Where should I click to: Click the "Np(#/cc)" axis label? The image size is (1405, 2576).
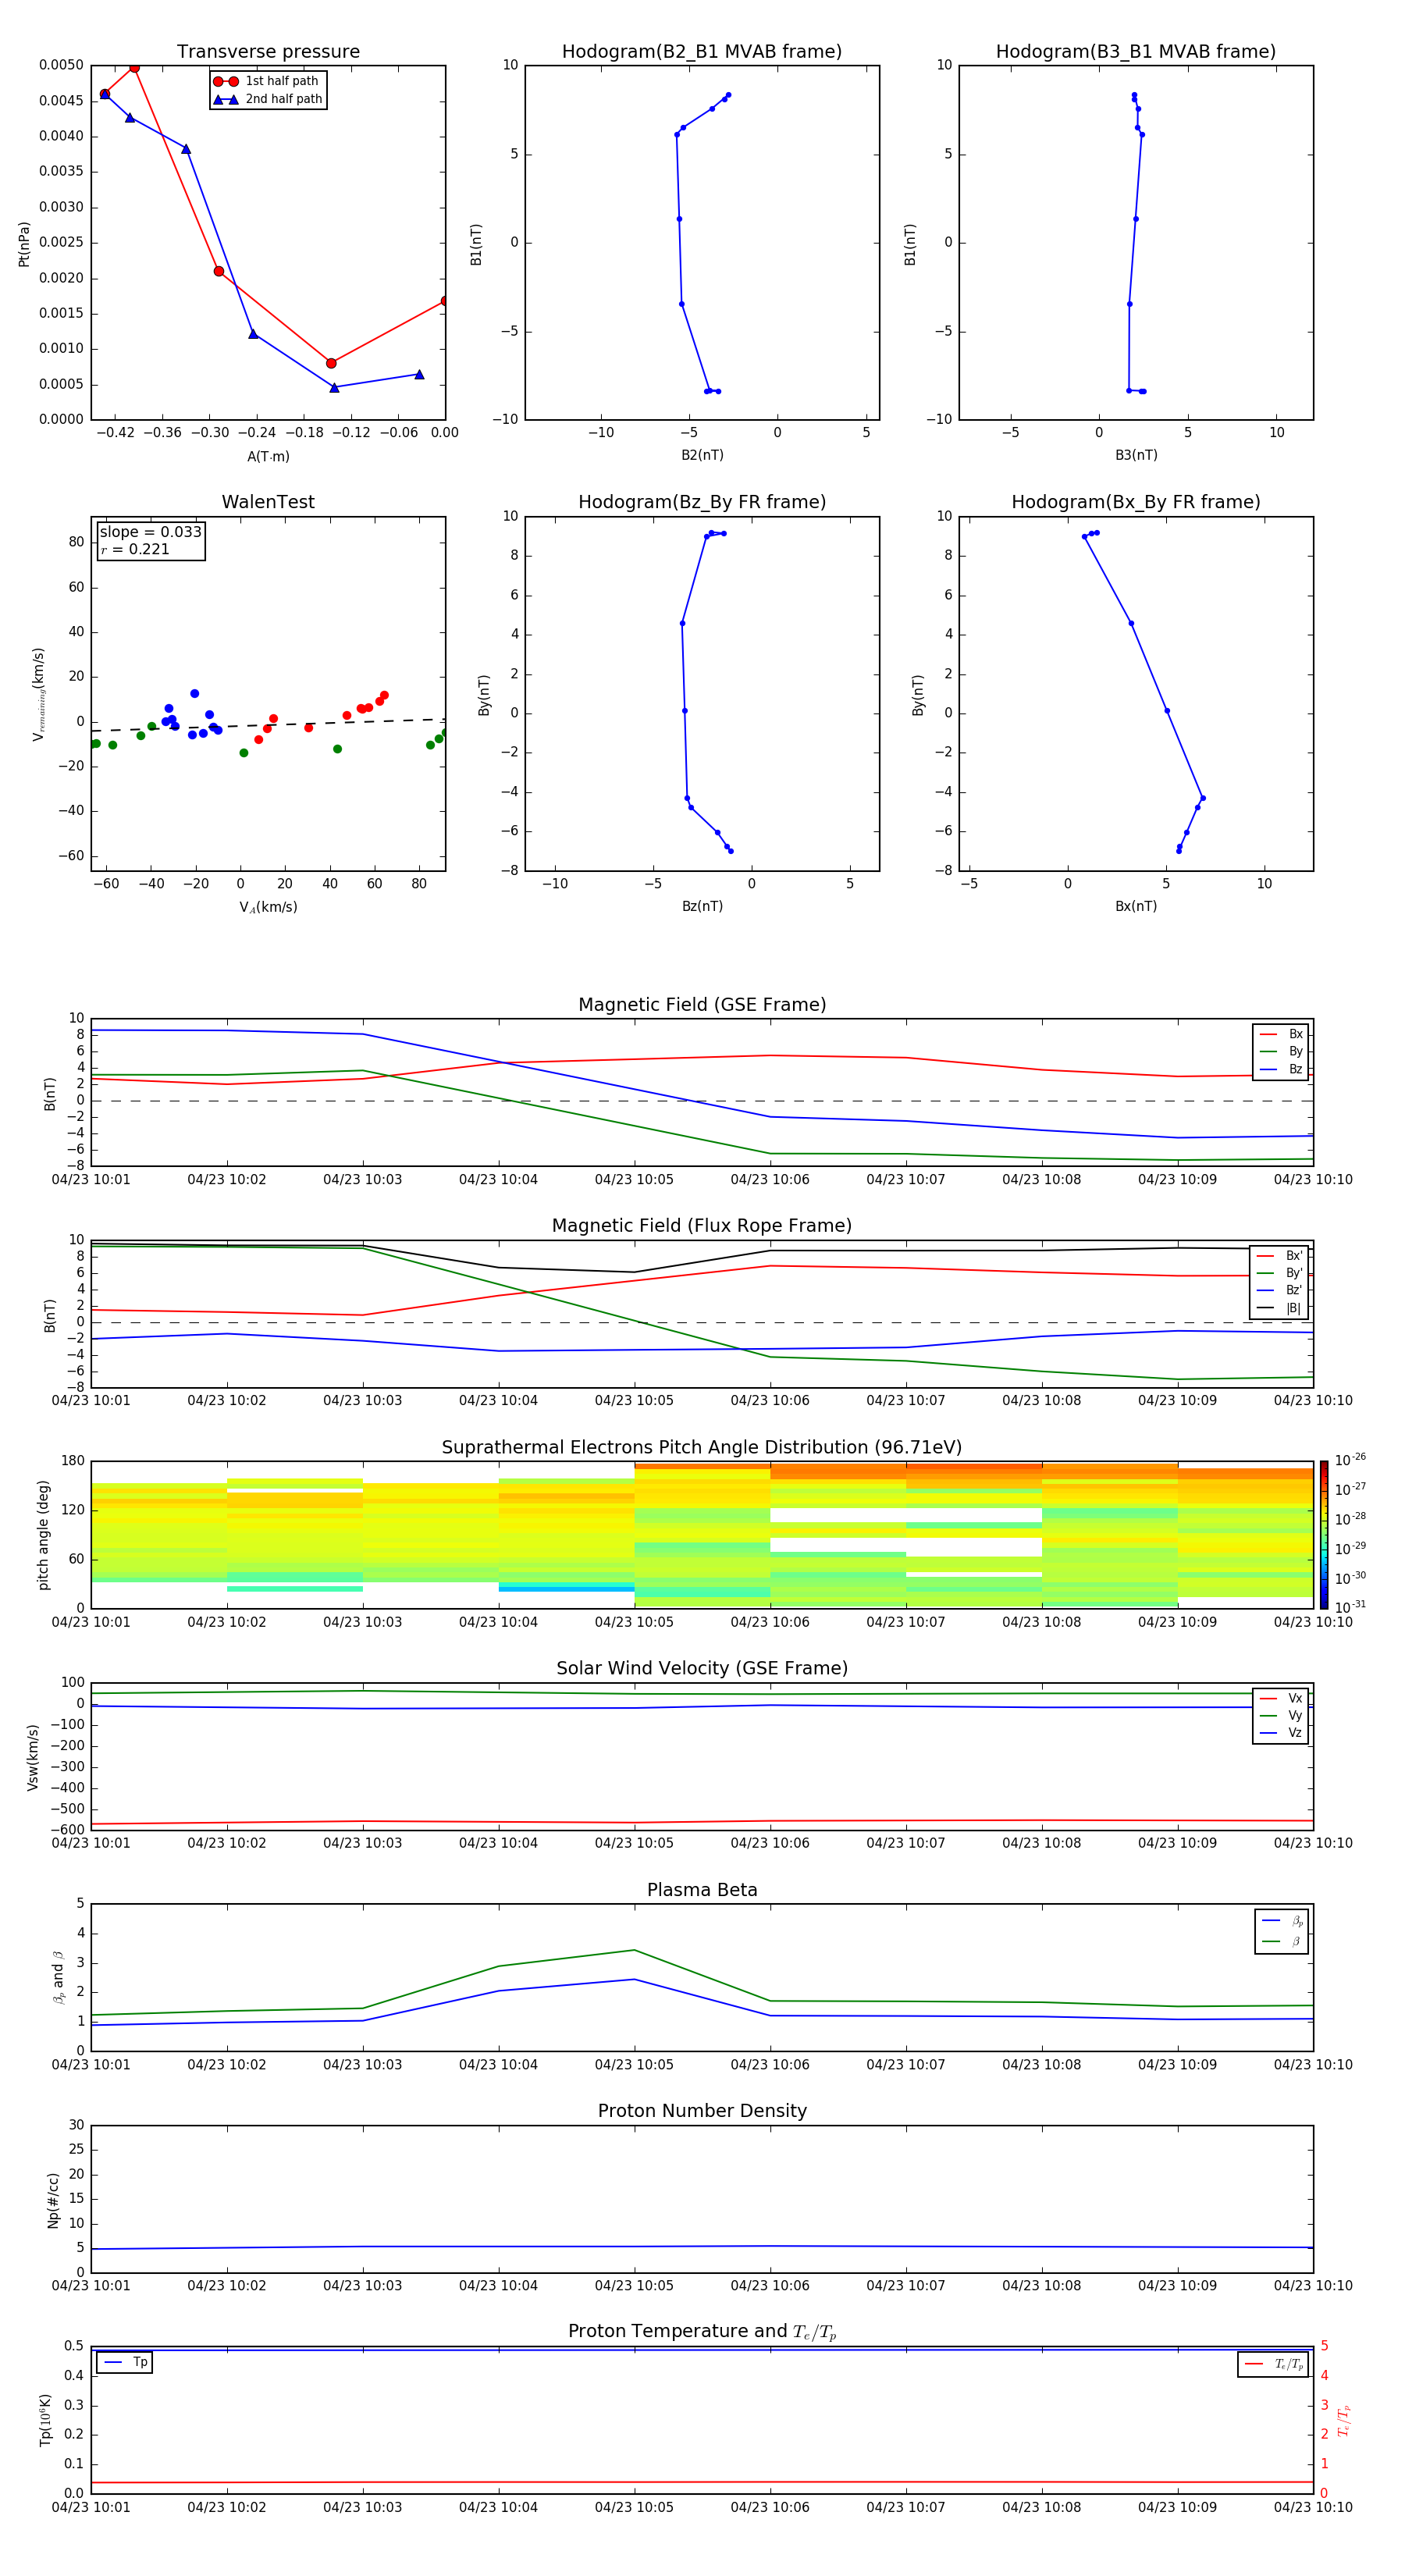(x=53, y=2200)
